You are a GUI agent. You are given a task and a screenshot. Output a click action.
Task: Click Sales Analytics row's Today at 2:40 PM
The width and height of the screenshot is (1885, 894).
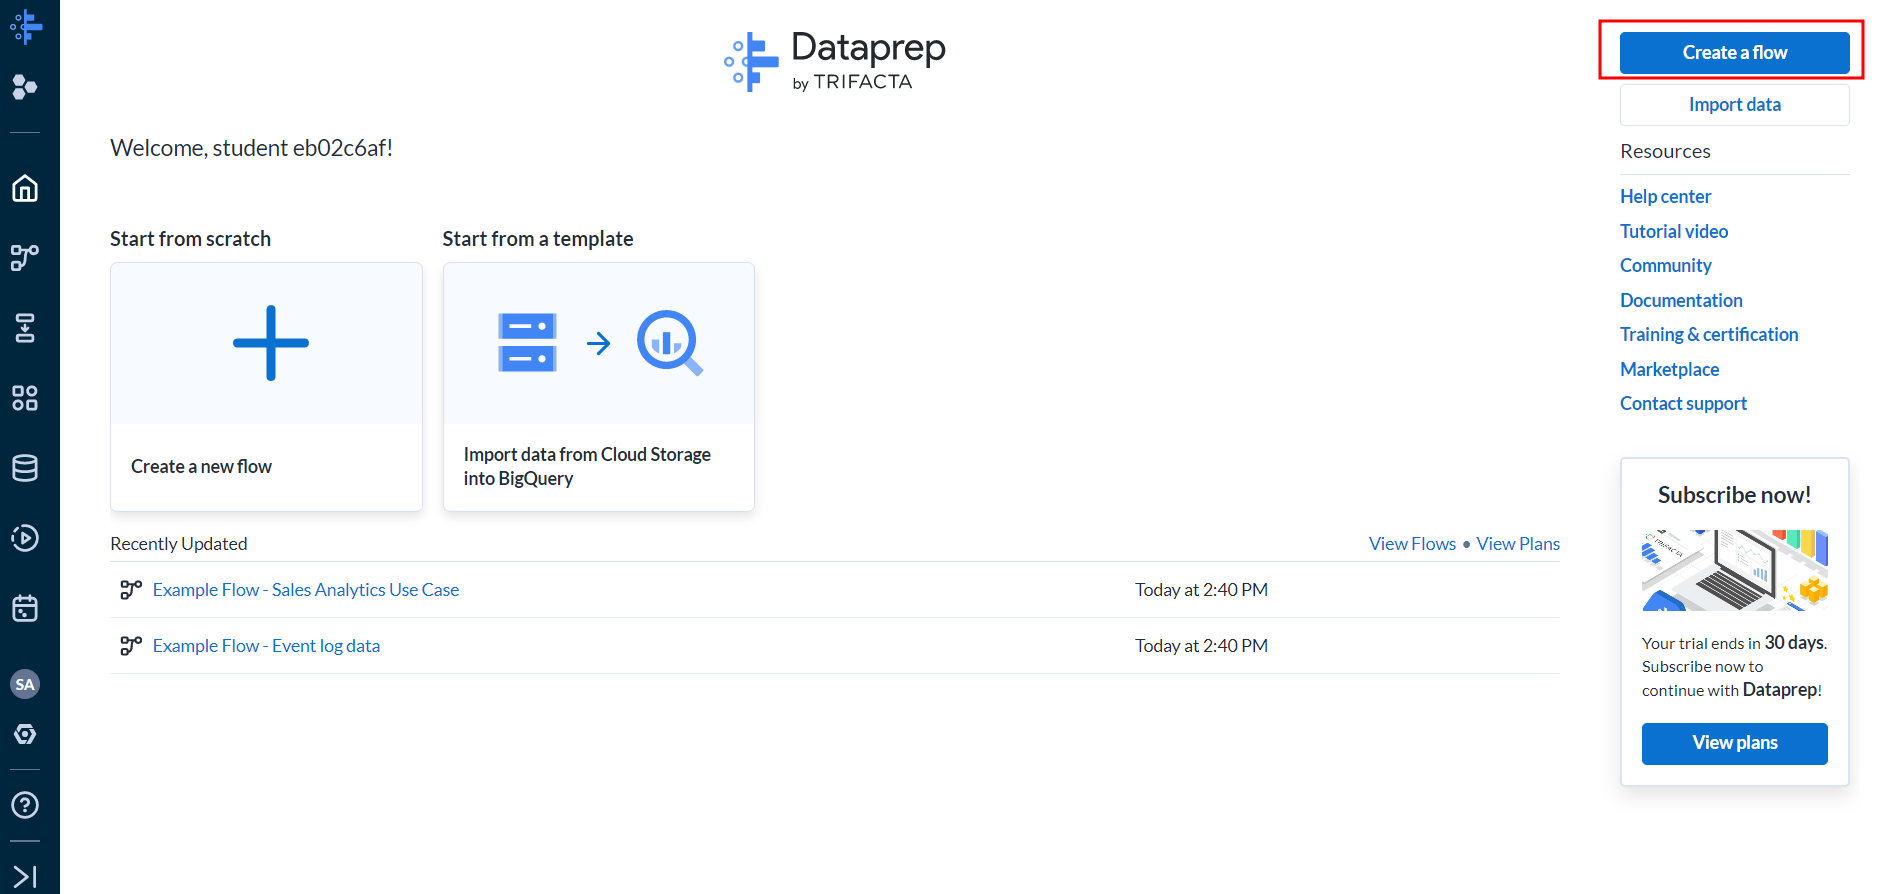pyautogui.click(x=1201, y=590)
